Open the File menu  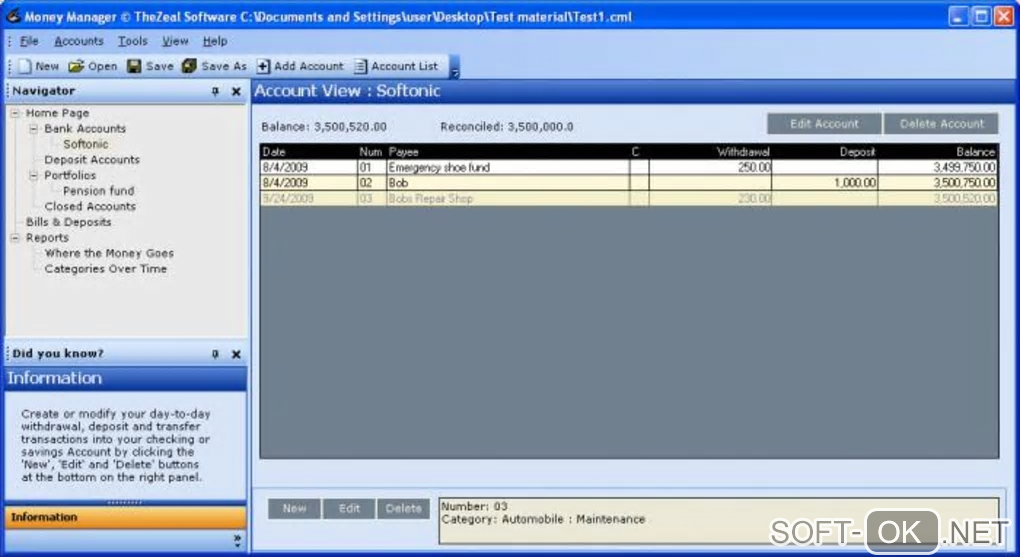29,41
